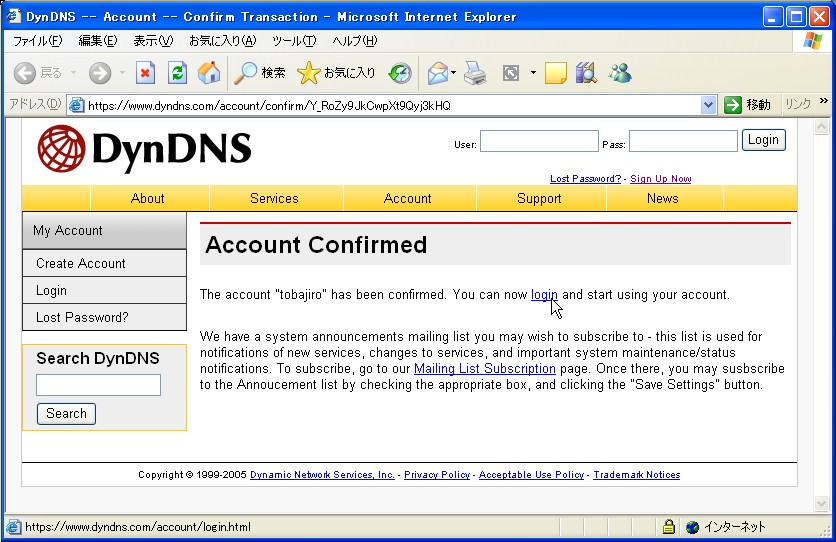Open Messenger people icon

(x=620, y=73)
